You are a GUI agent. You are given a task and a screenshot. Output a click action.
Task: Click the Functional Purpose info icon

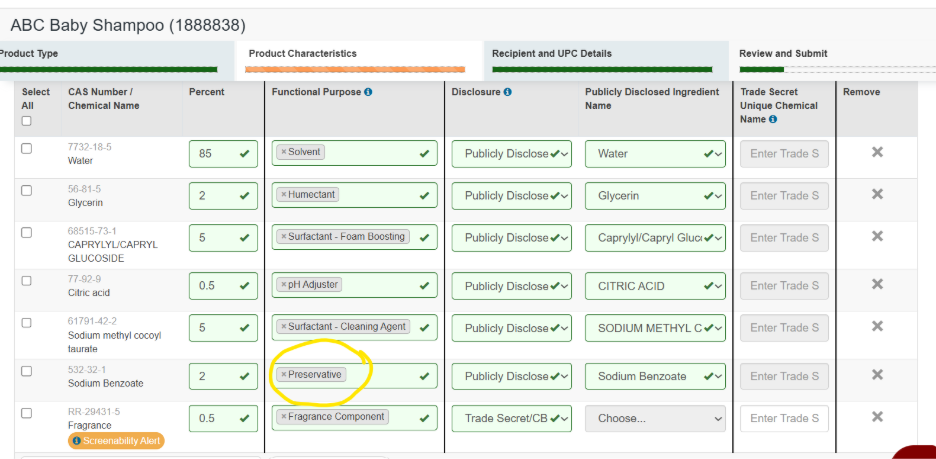pos(368,92)
